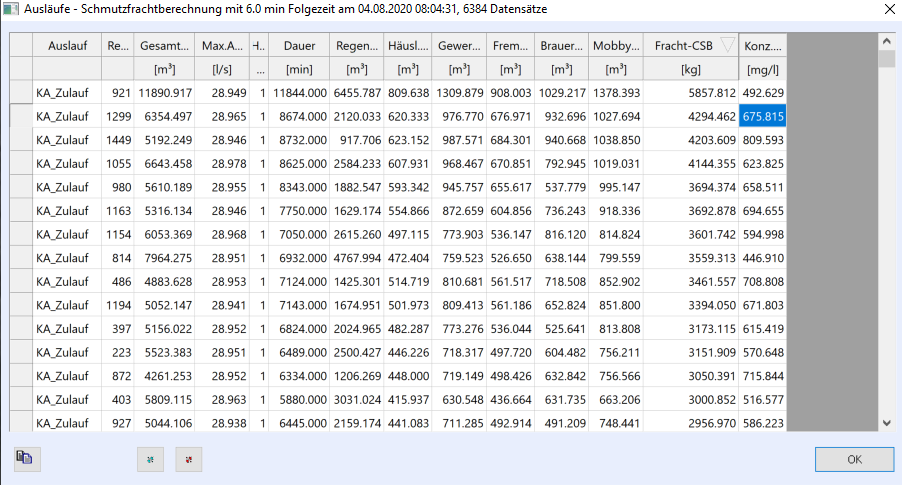
Task: Click the Mobby... column header
Action: (616, 45)
